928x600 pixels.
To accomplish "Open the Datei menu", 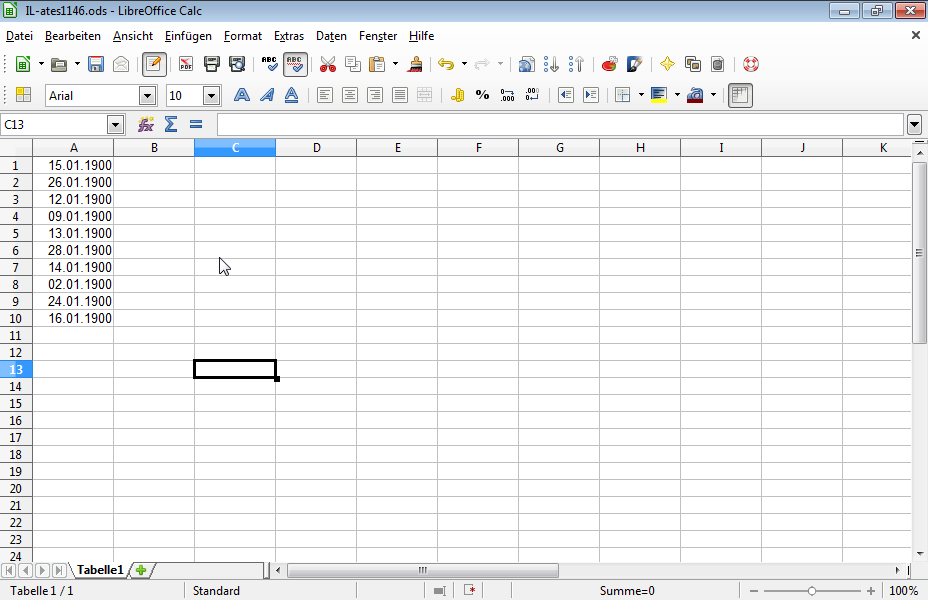I will (x=19, y=36).
